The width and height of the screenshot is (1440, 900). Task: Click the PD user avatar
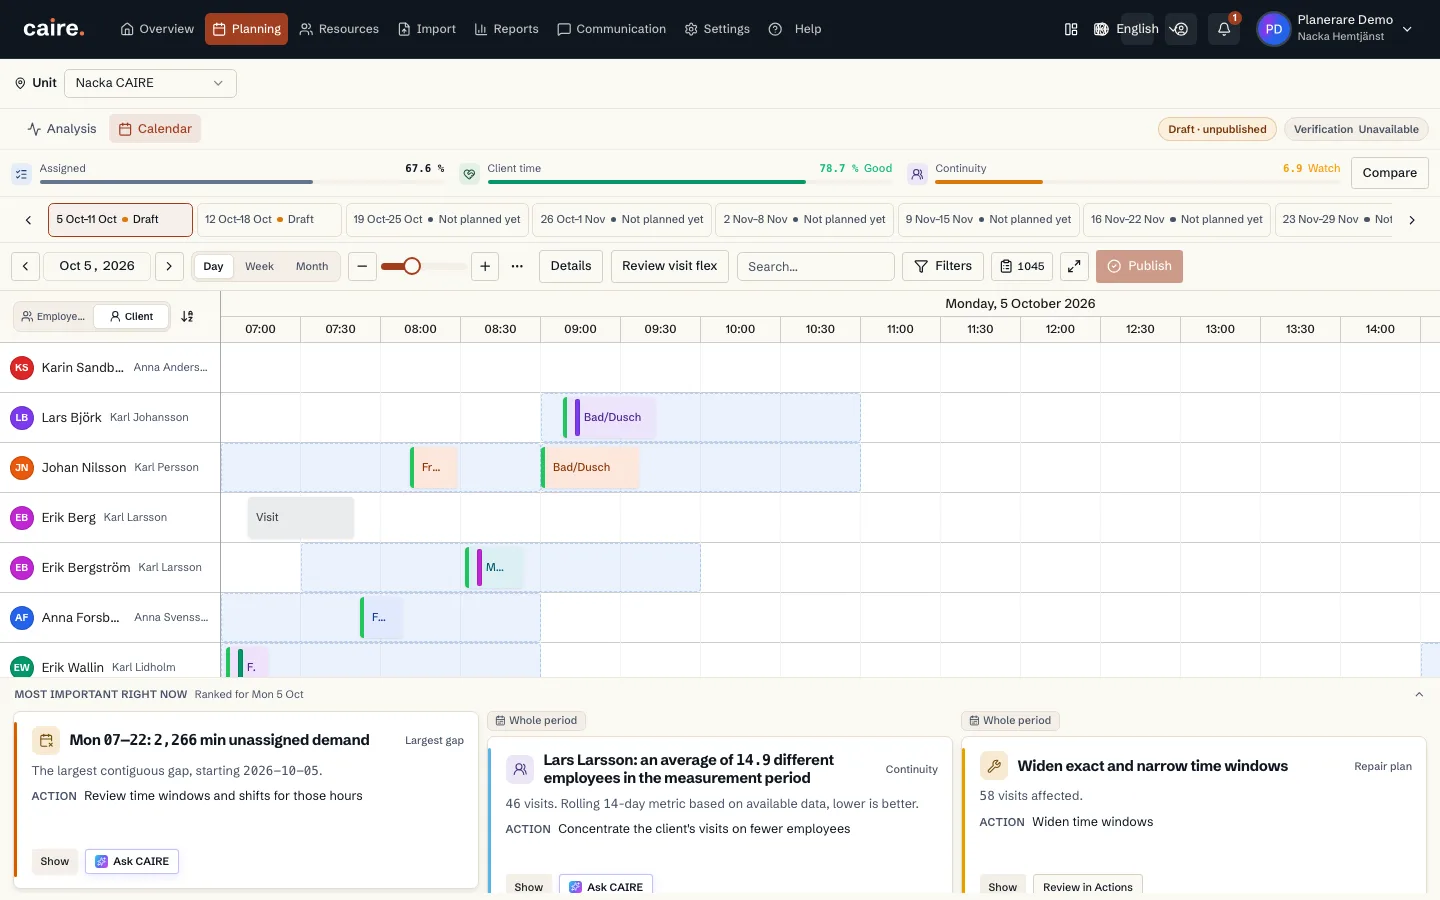click(x=1273, y=29)
